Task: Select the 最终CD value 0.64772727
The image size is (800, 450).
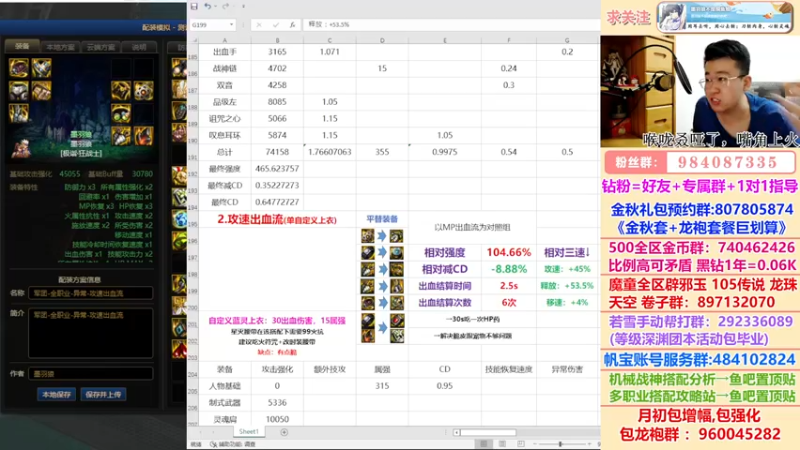Action: pos(277,203)
